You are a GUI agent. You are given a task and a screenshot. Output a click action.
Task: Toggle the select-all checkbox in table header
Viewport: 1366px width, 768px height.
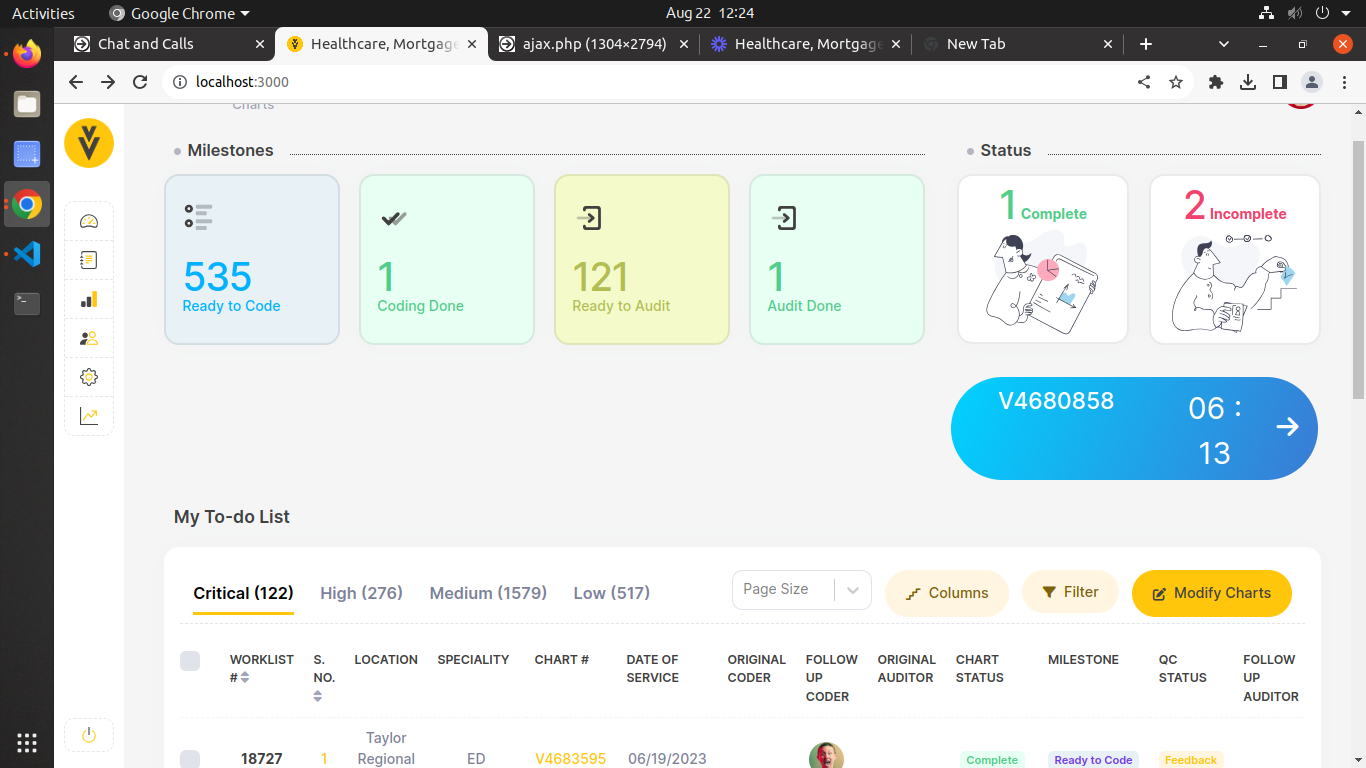[x=190, y=660]
